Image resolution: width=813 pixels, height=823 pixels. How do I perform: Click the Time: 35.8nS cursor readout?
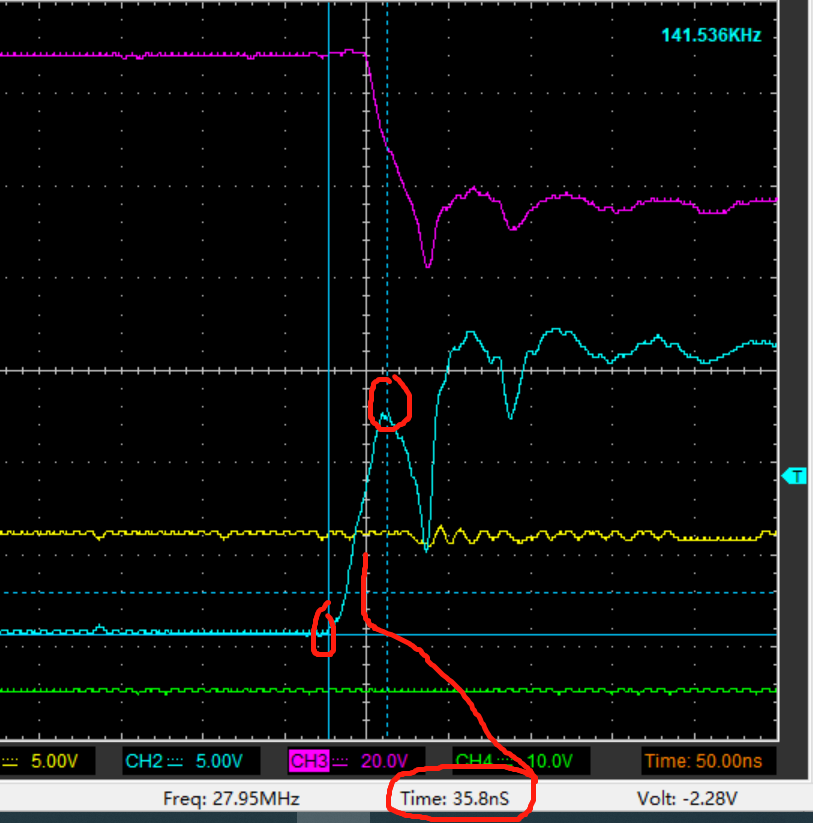[455, 798]
